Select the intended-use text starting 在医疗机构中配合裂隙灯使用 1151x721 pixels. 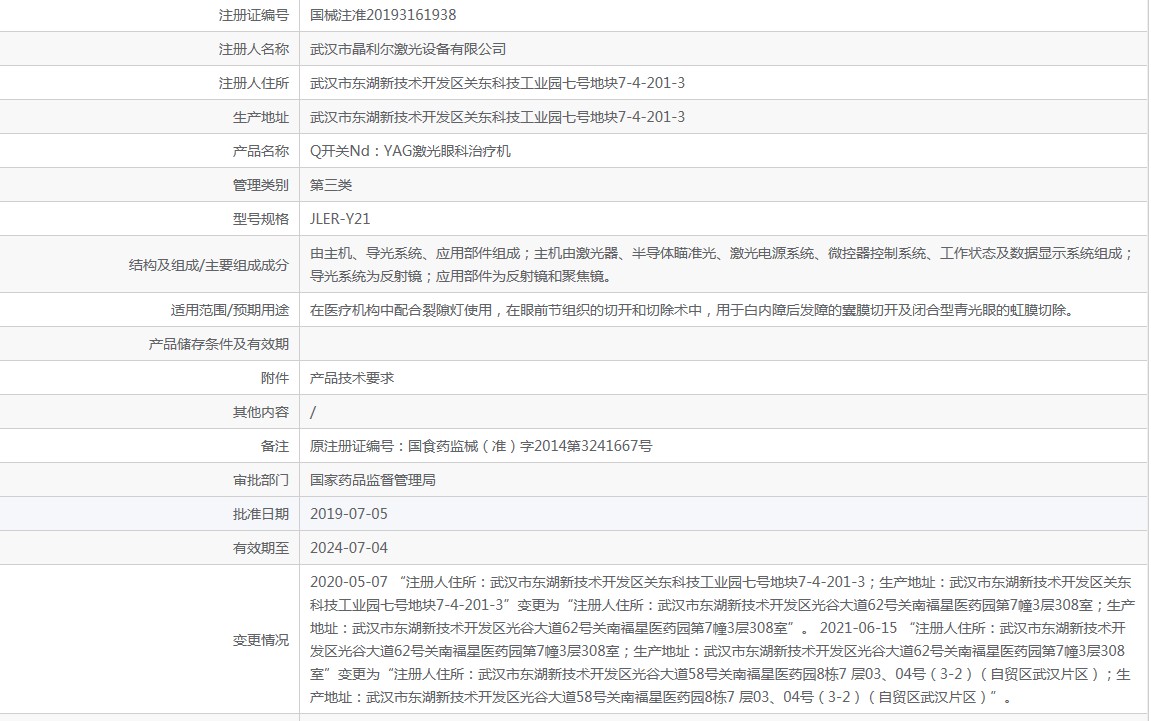(x=694, y=310)
